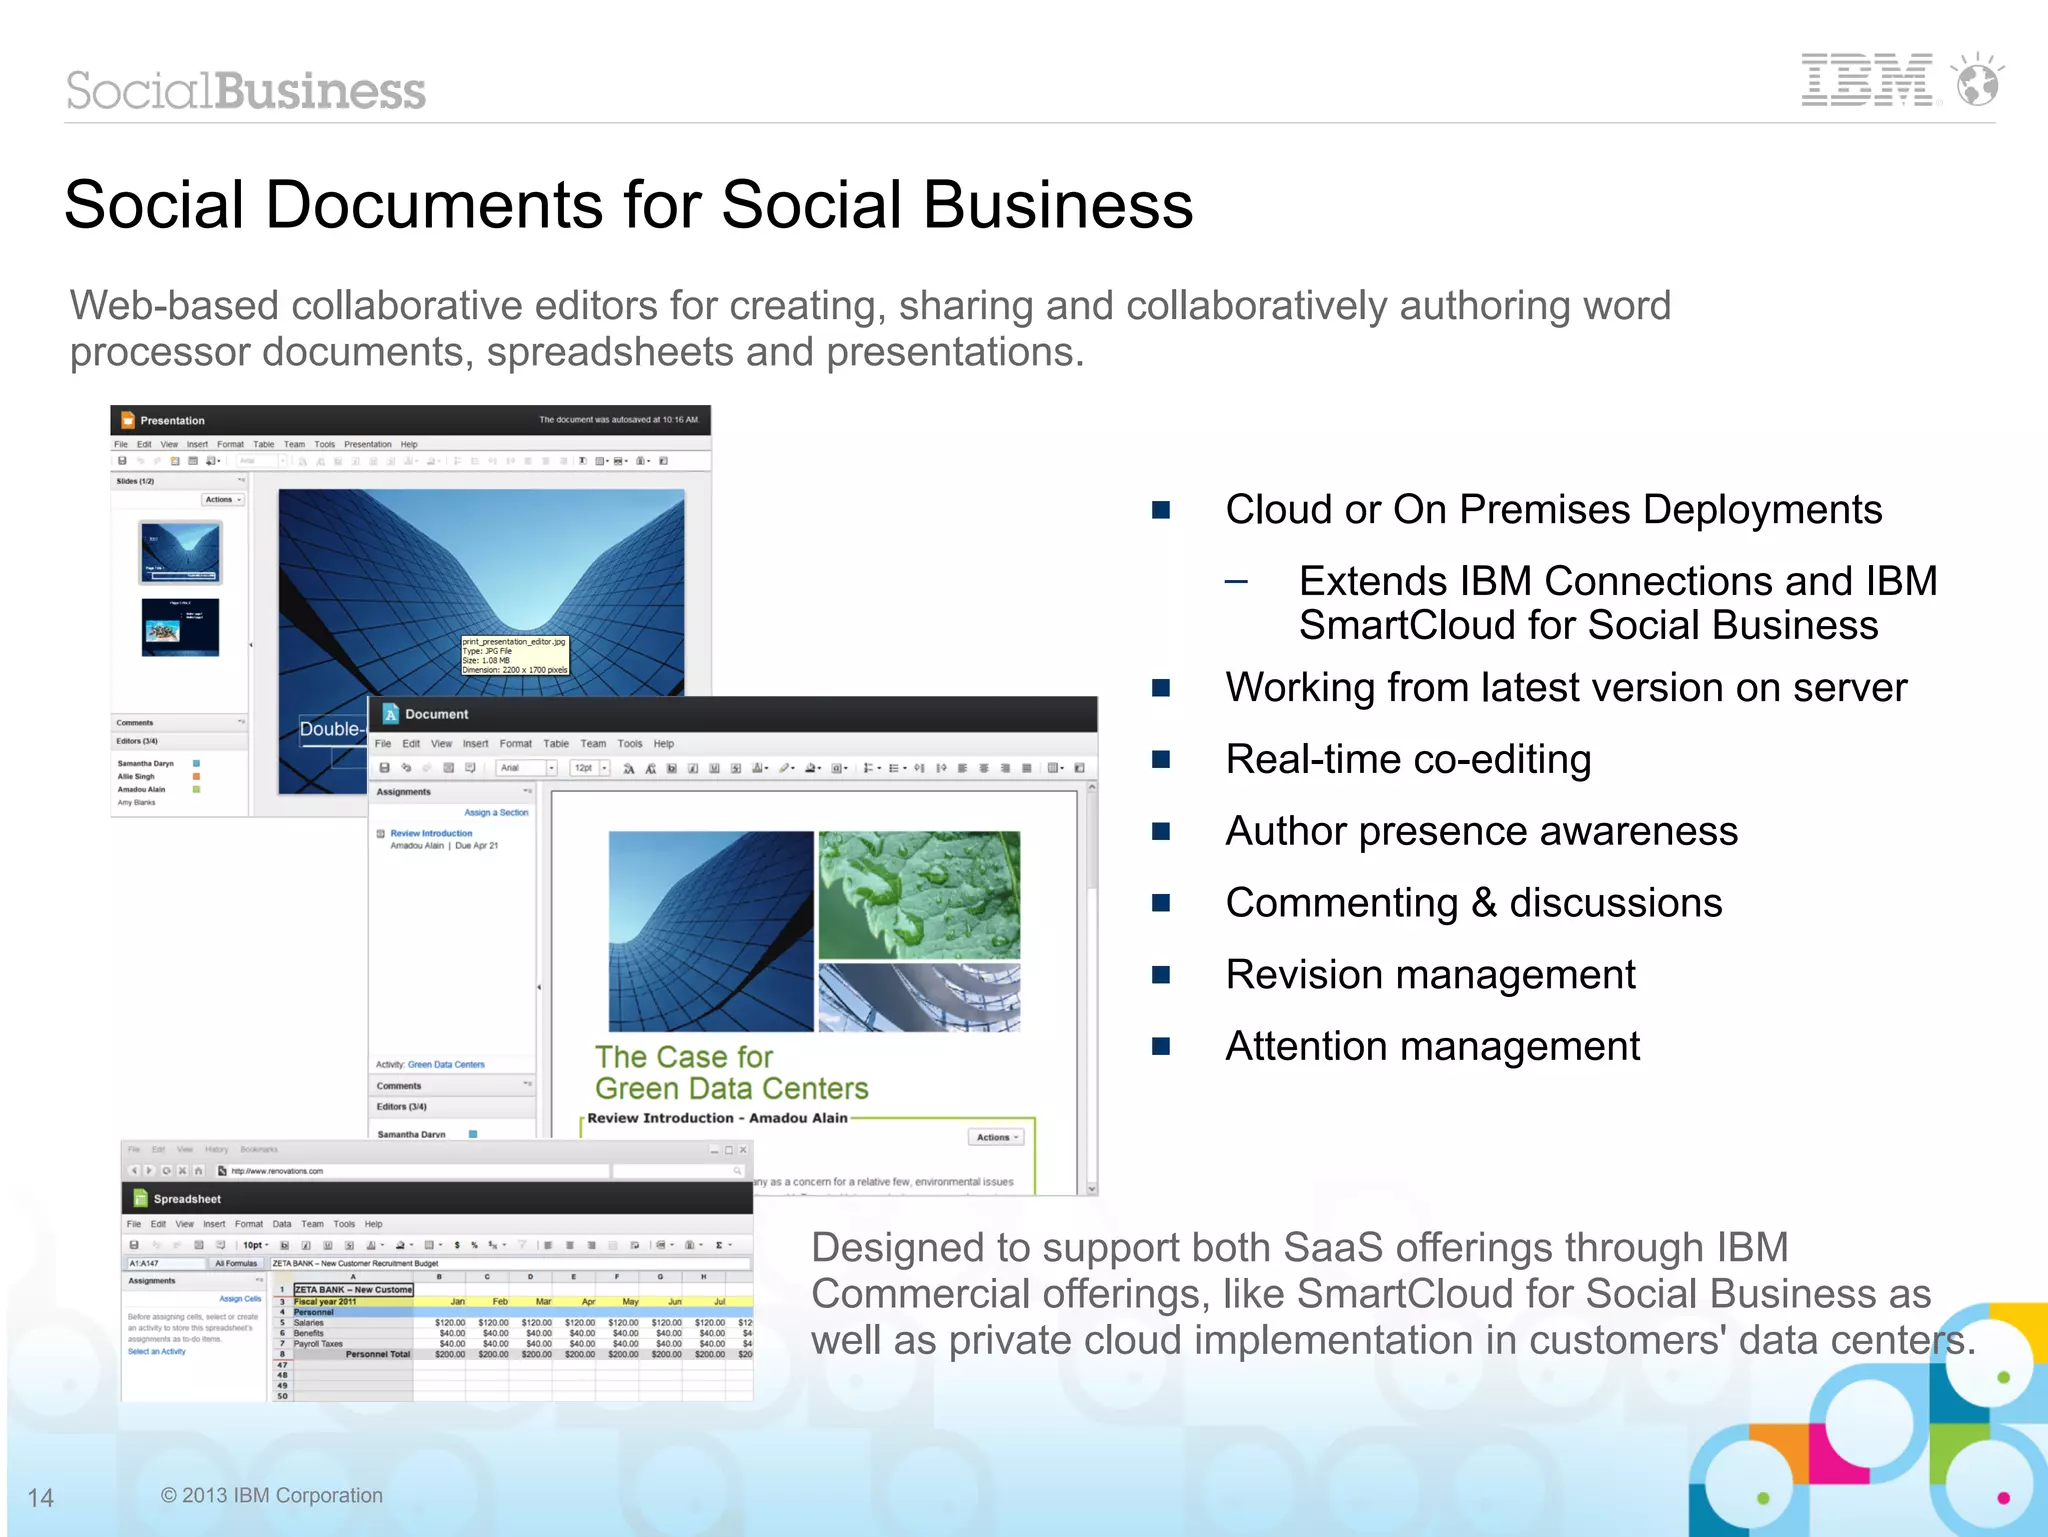This screenshot has height=1537, width=2048.
Task: Open the Presentation menu in Presentation window
Action: 368,444
